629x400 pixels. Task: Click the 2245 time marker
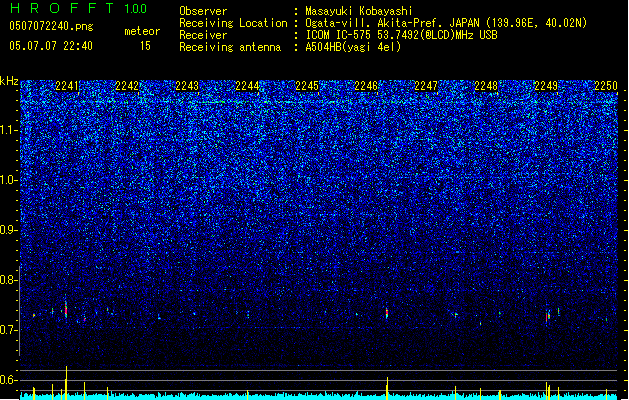307,86
